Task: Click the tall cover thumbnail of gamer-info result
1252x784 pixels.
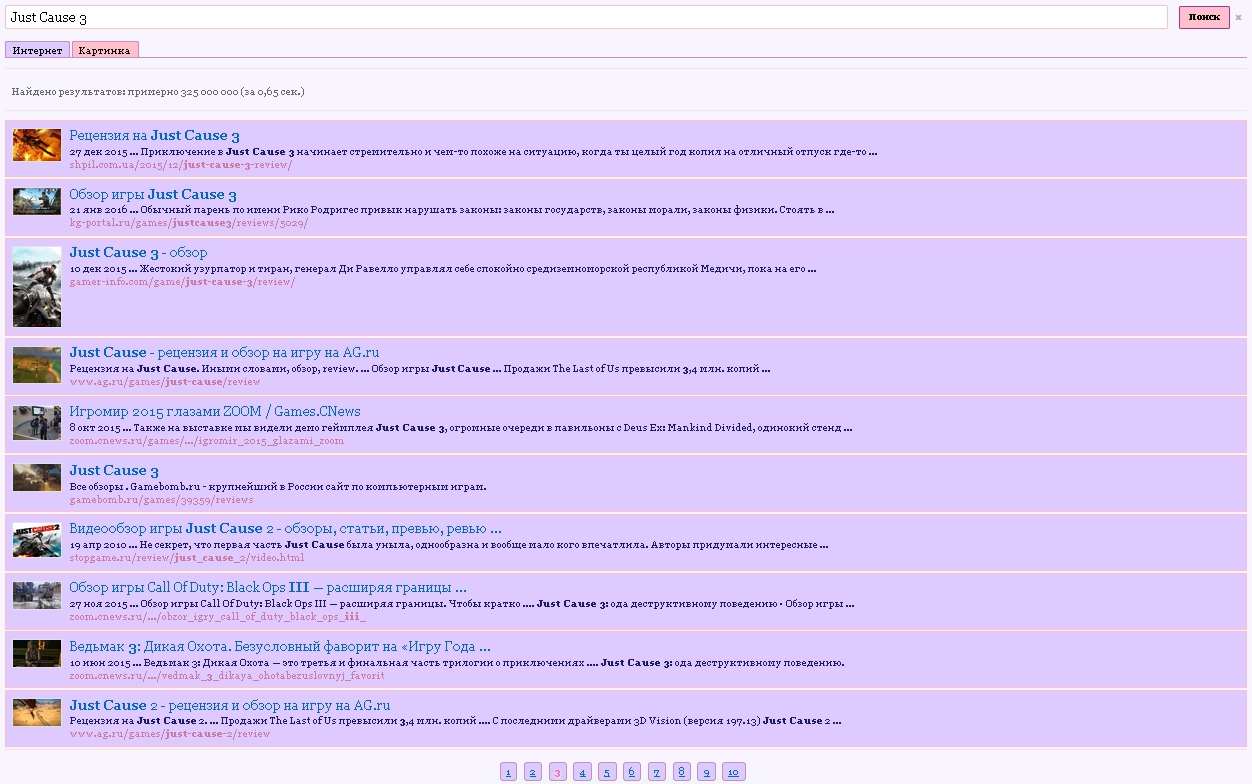Action: (37, 287)
